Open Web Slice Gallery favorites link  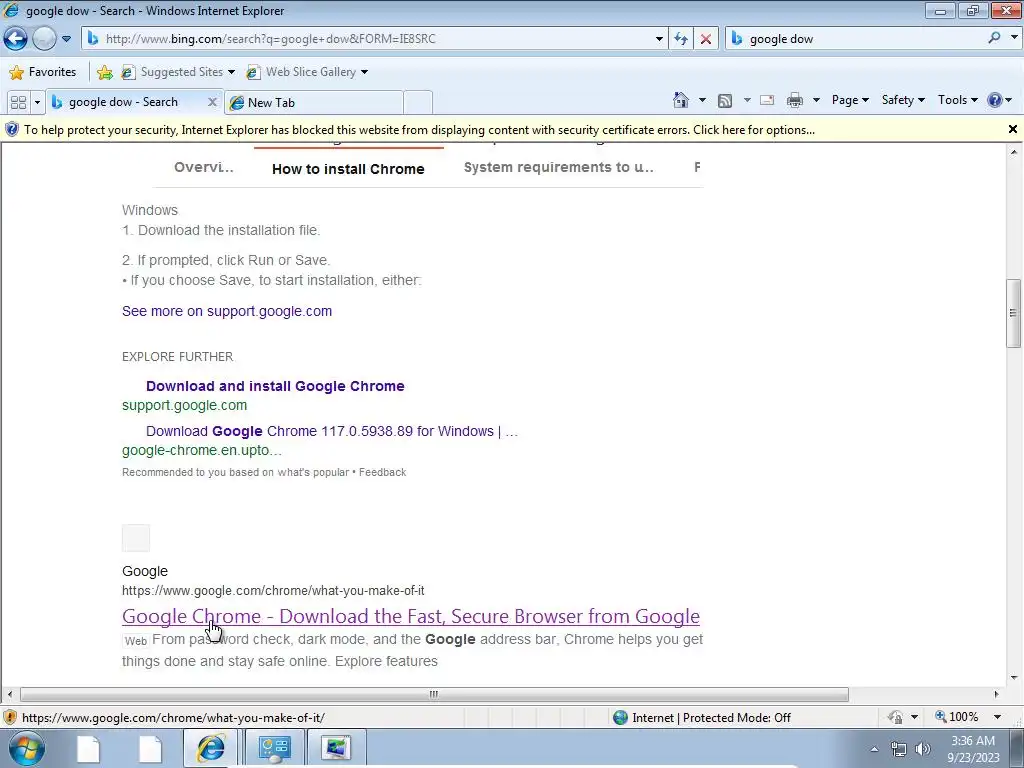click(307, 72)
